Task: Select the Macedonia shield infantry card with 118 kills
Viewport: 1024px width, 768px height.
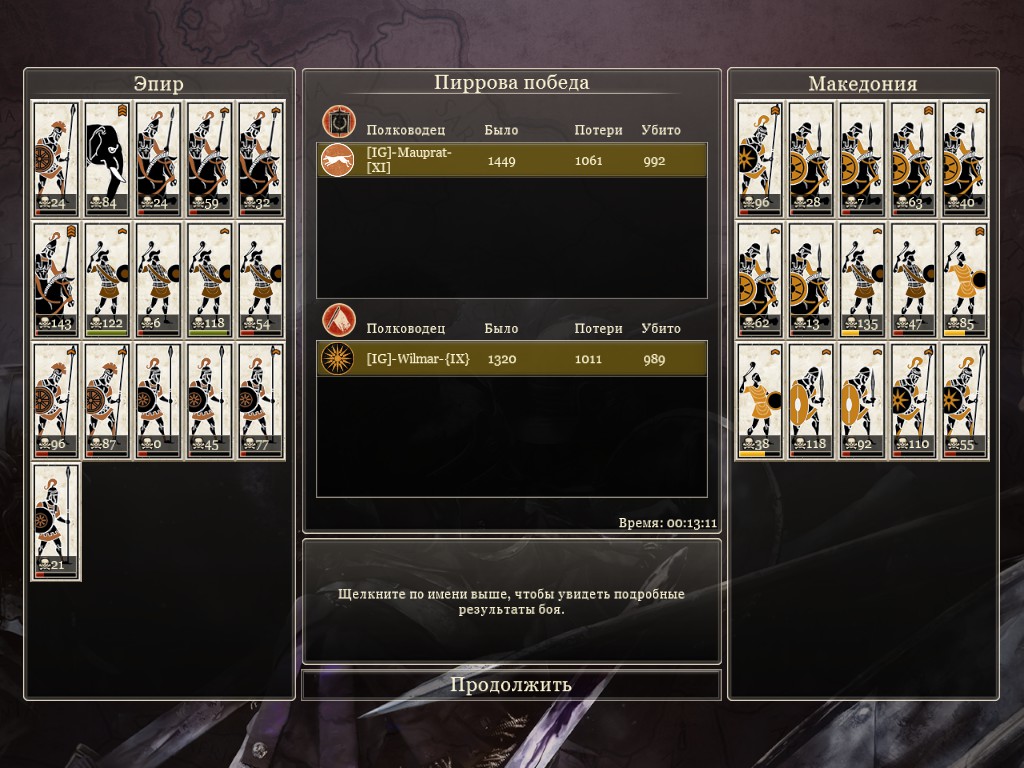Action: pos(810,401)
